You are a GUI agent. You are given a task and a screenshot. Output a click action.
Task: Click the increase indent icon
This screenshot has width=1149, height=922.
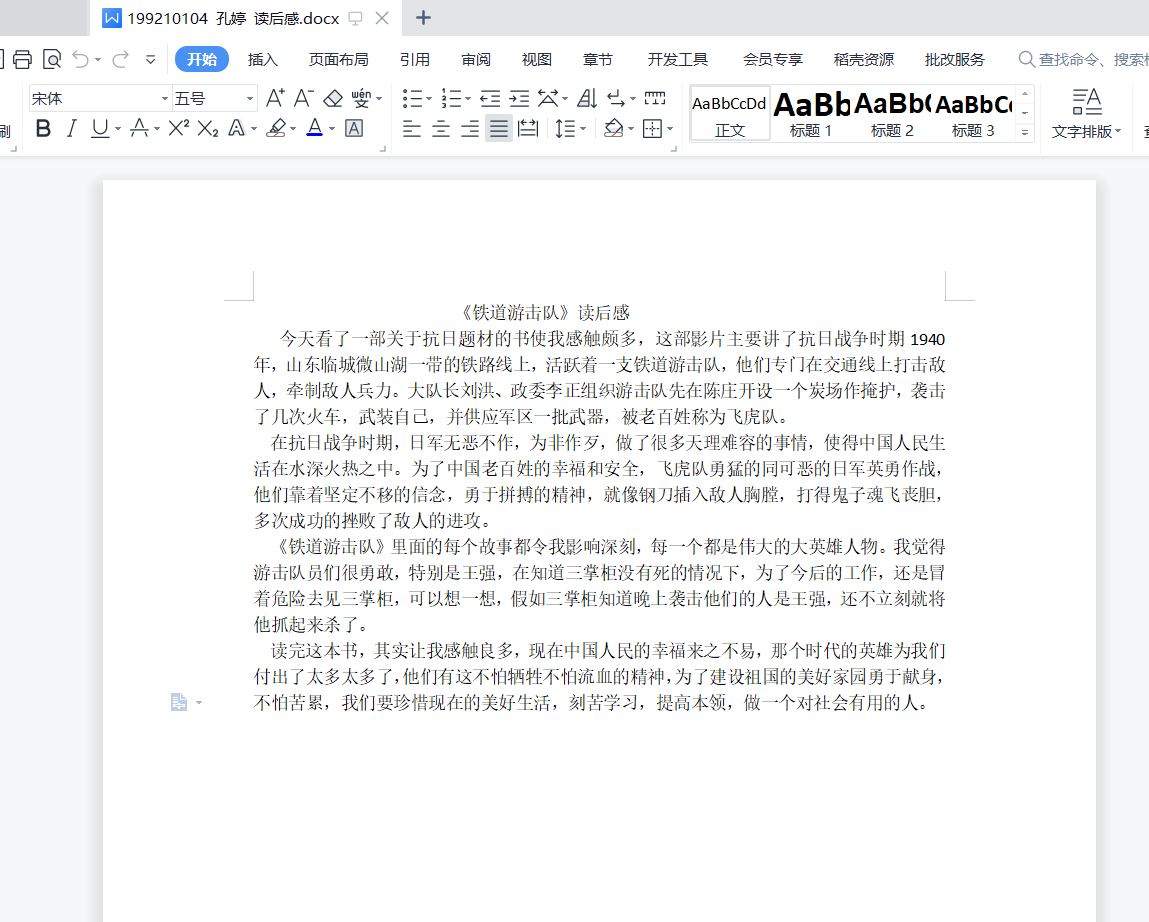pyautogui.click(x=519, y=98)
